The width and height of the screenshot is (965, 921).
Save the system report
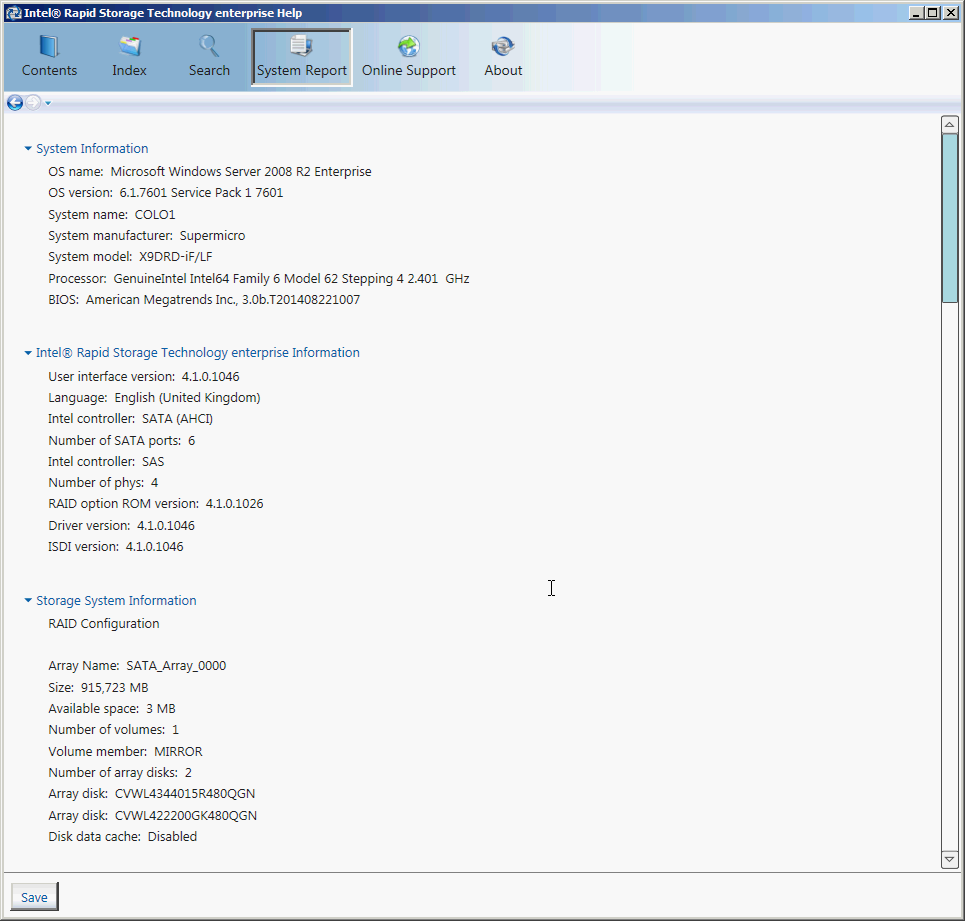point(34,897)
